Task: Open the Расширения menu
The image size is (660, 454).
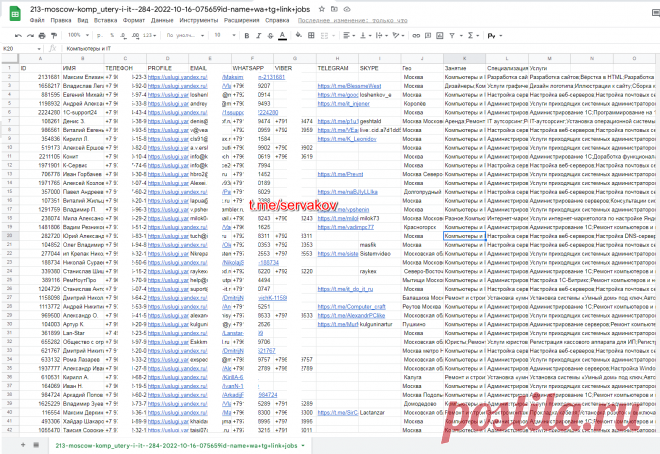Action: click(242, 20)
